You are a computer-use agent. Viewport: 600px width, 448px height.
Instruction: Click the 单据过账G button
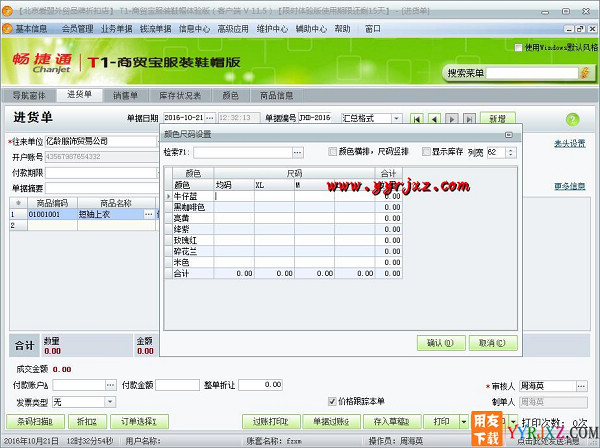click(331, 422)
